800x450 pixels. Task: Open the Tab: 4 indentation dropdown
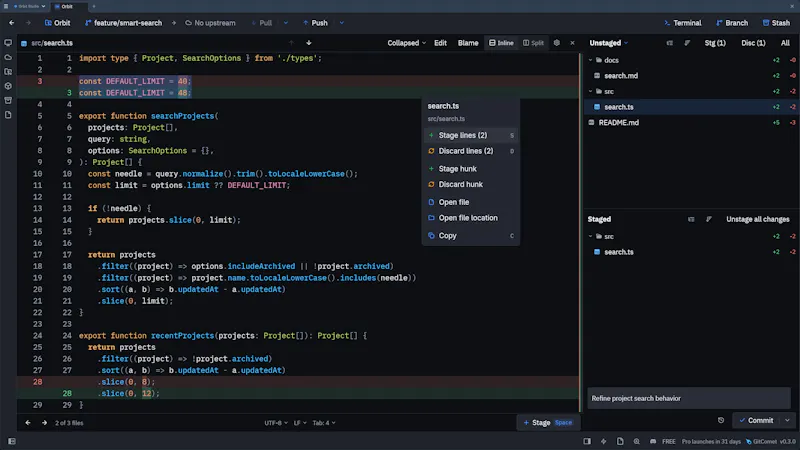[x=324, y=422]
